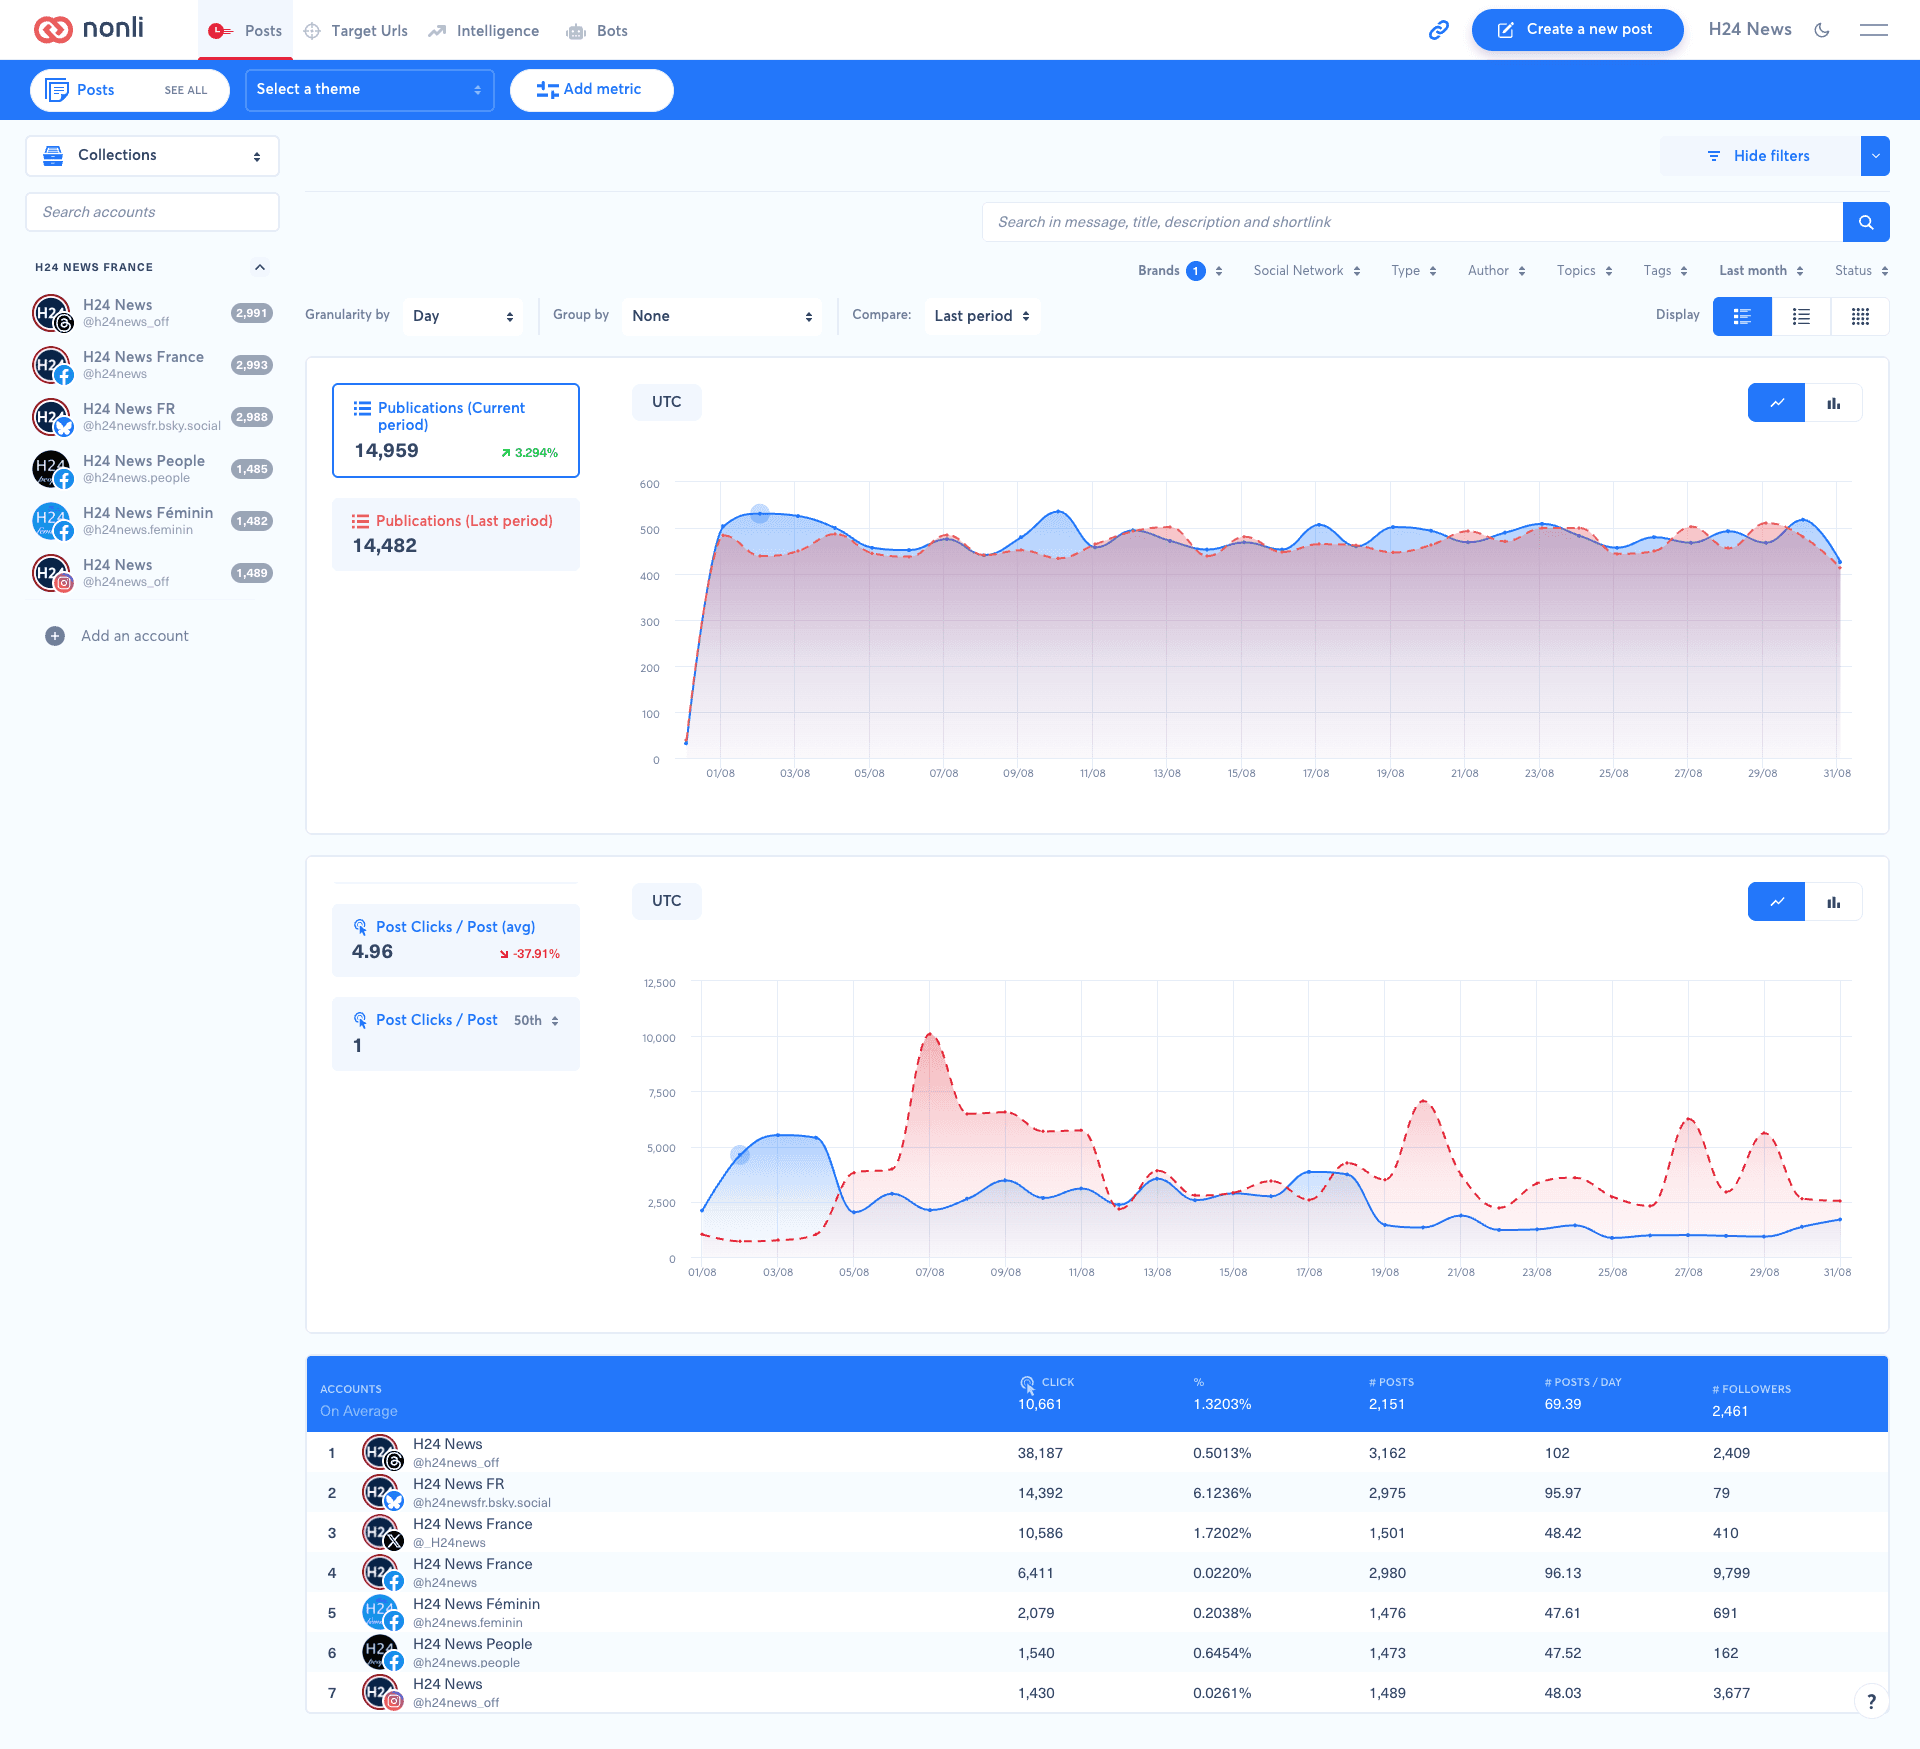This screenshot has height=1749, width=1920.
Task: Open the hamburger menu
Action: [1873, 30]
